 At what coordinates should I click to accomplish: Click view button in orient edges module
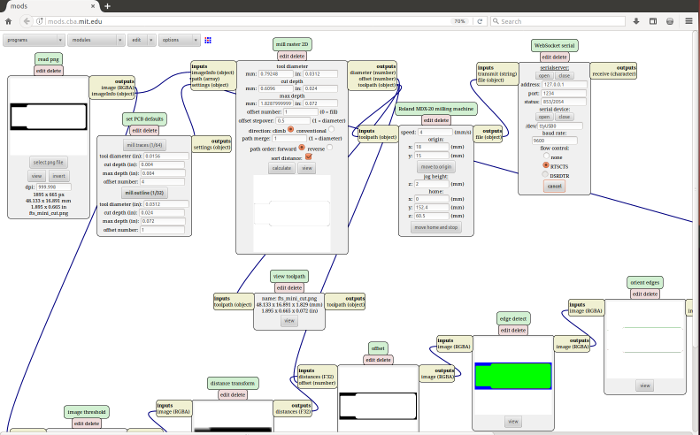[645, 386]
